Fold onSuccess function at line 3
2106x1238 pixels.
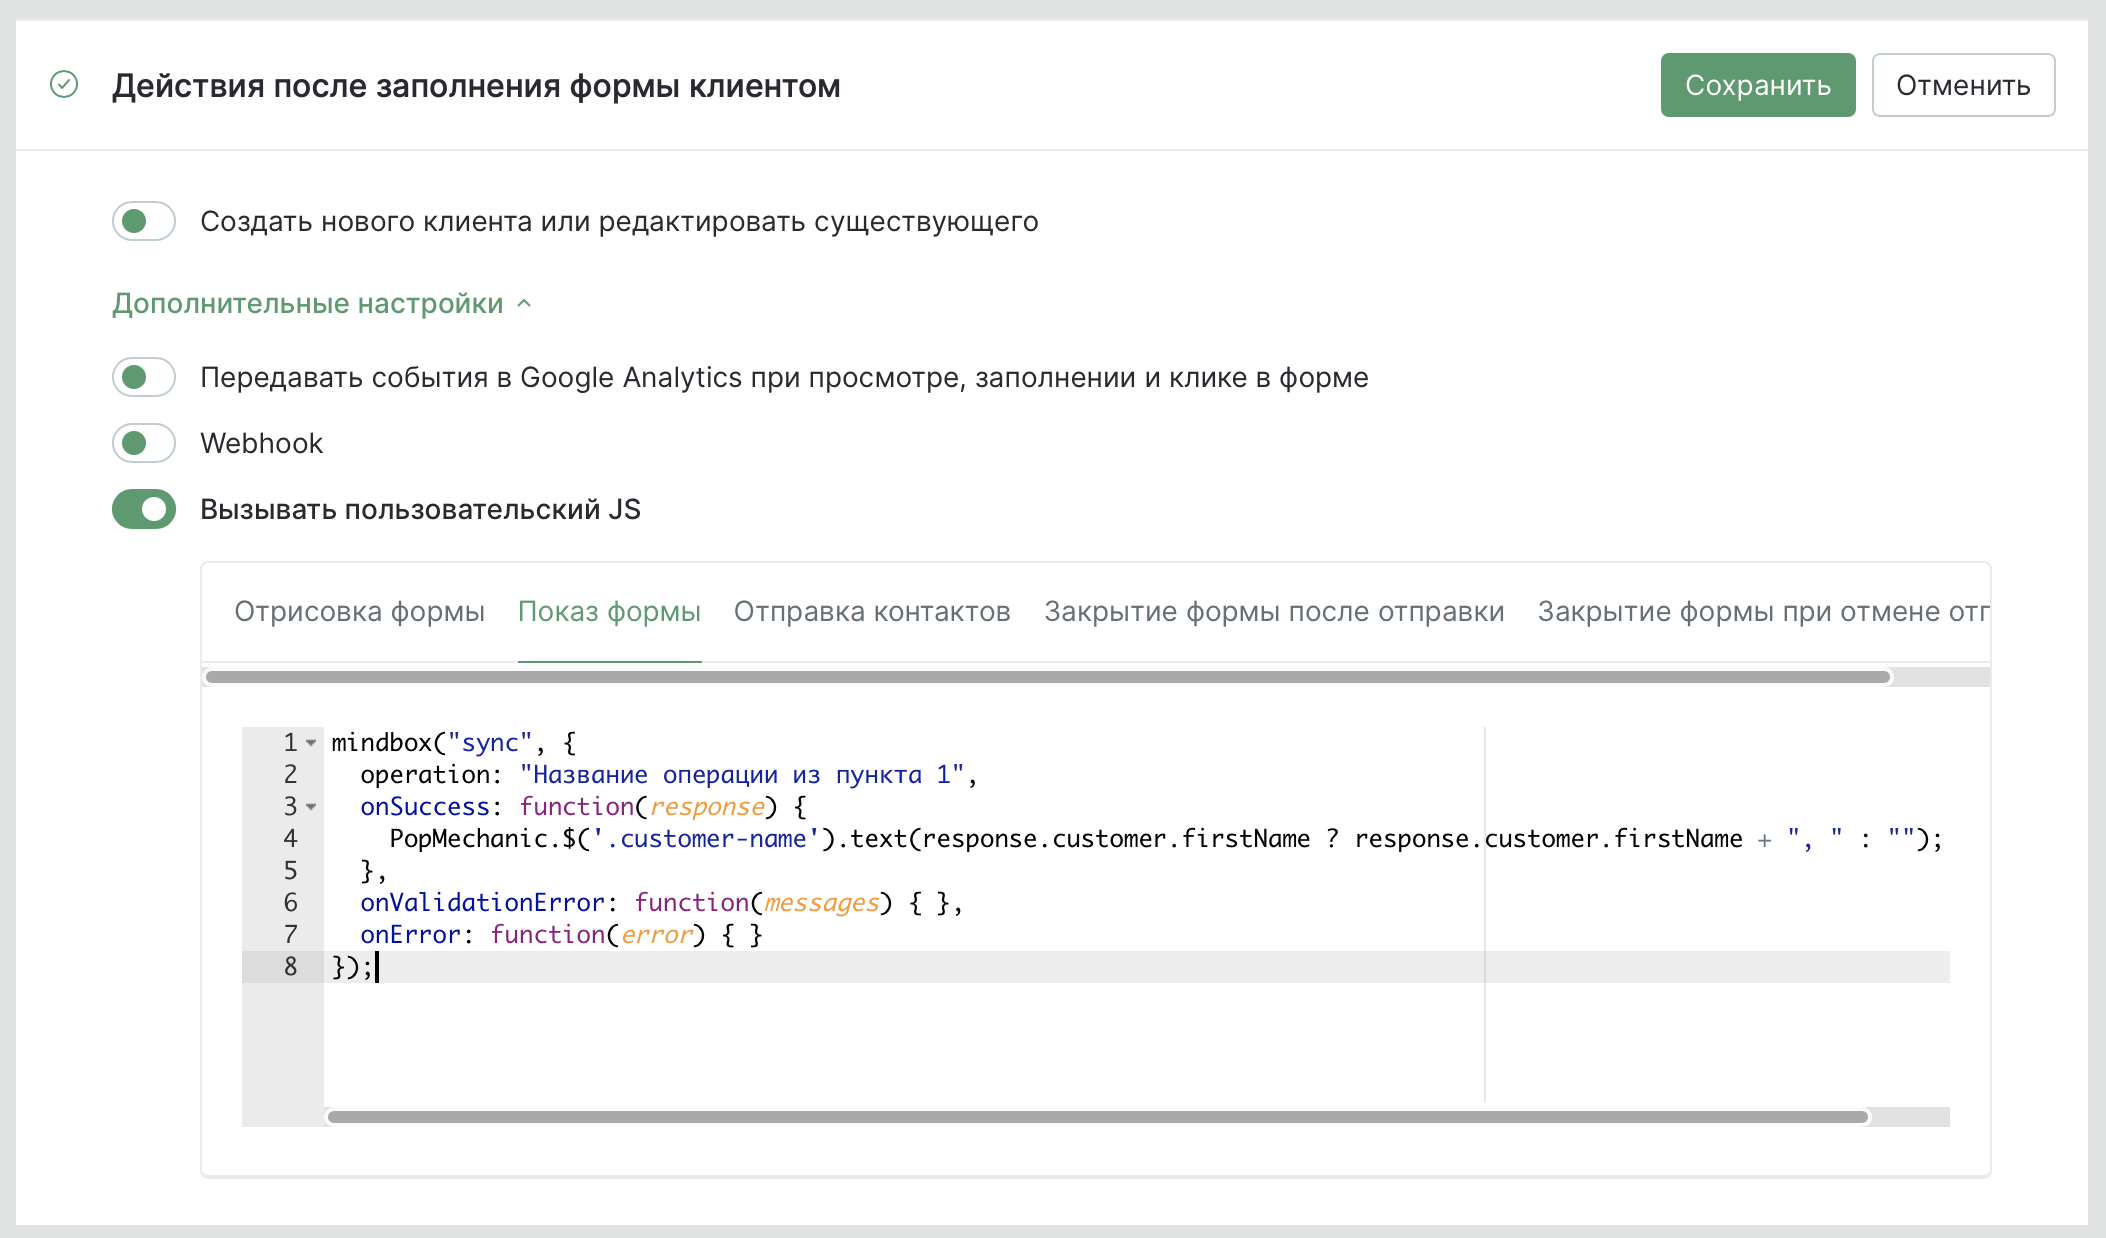(x=311, y=807)
